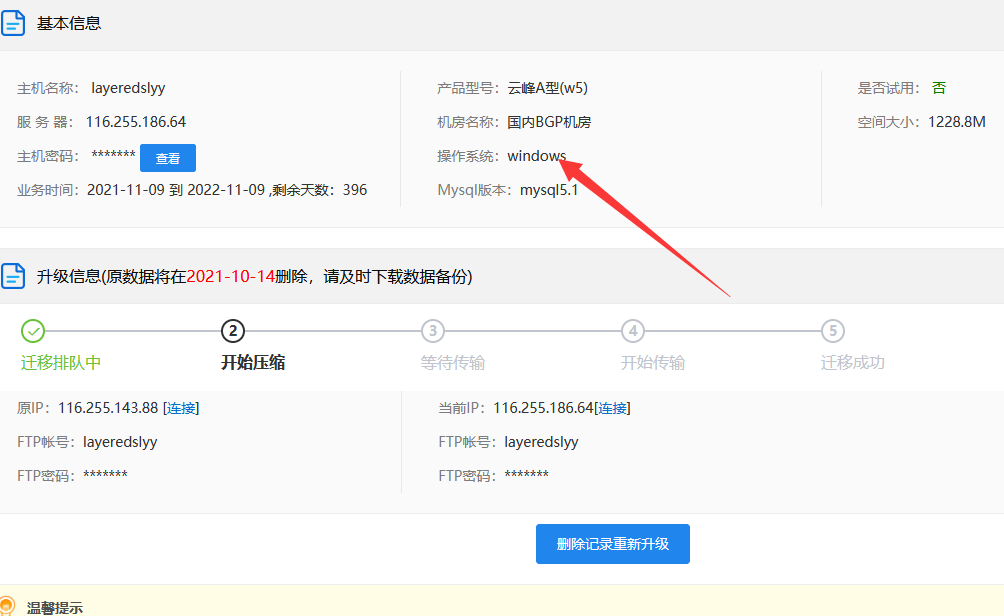Viewport: 1004px width, 616px height.
Task: Click the hostname value layeredslyy
Action: coord(128,88)
